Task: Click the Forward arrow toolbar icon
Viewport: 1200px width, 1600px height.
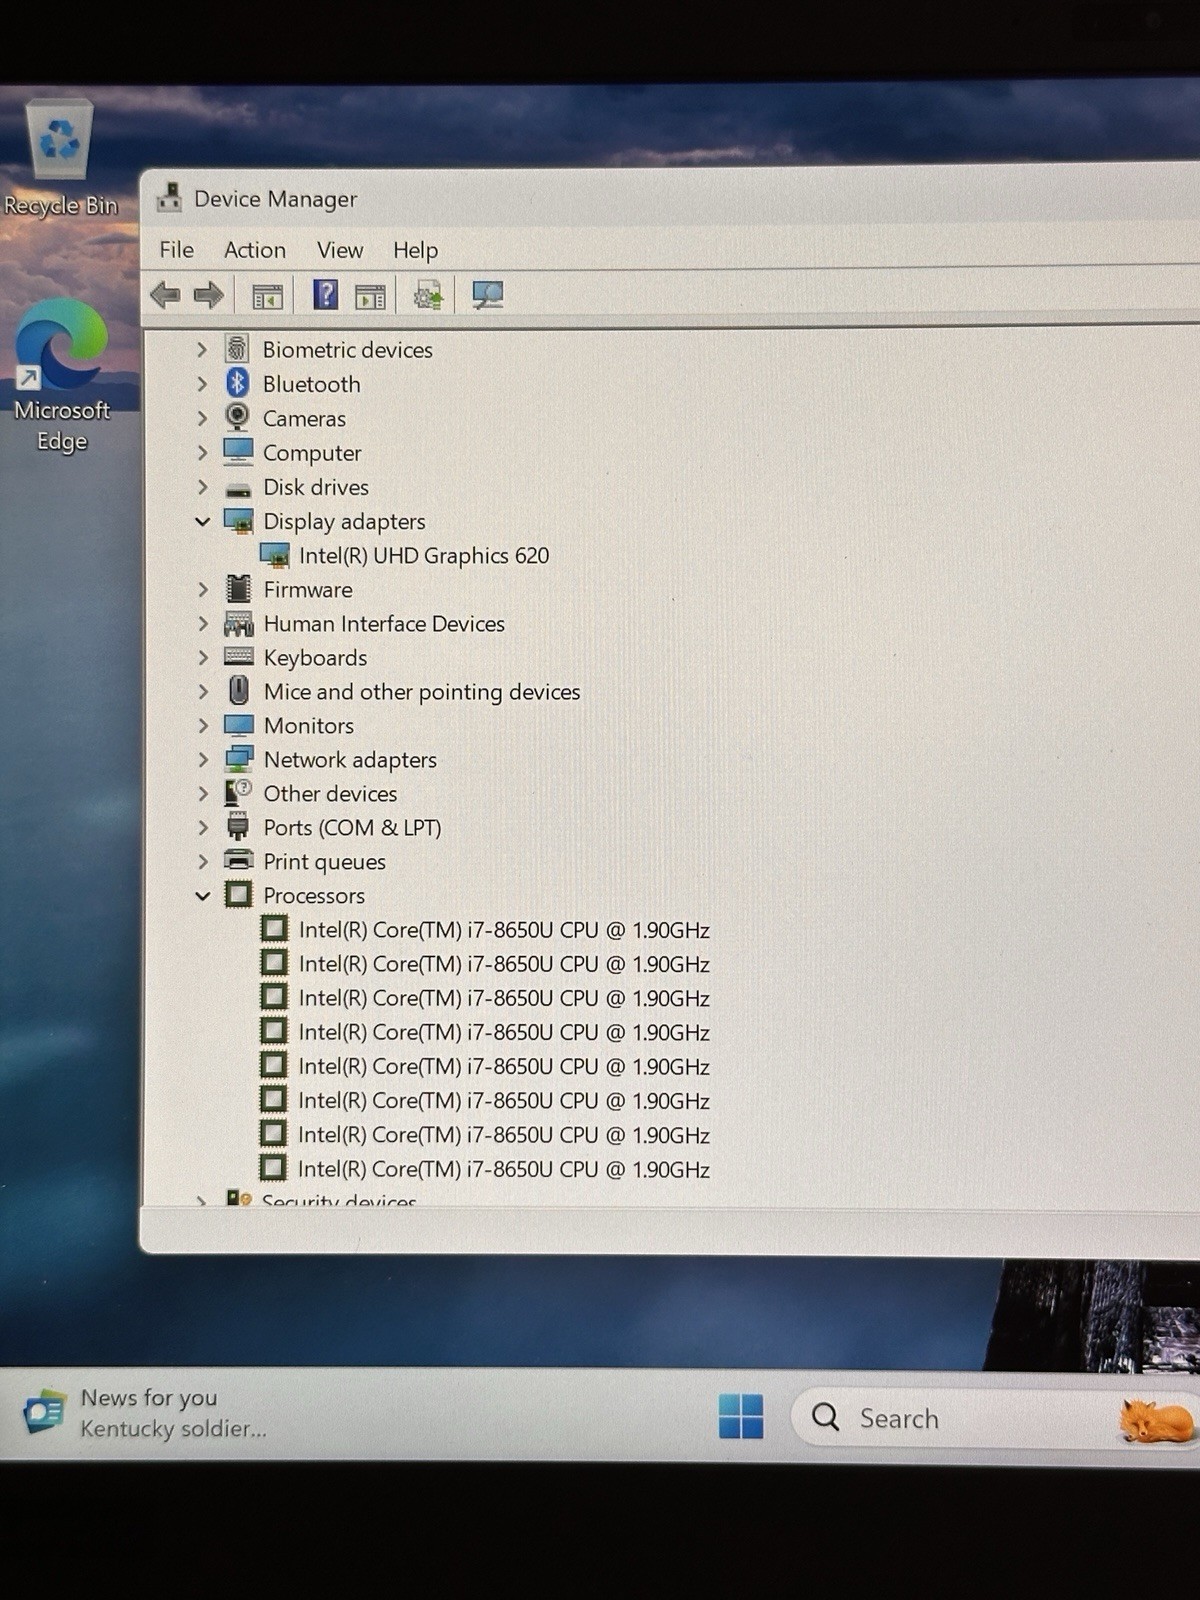Action: 208,295
